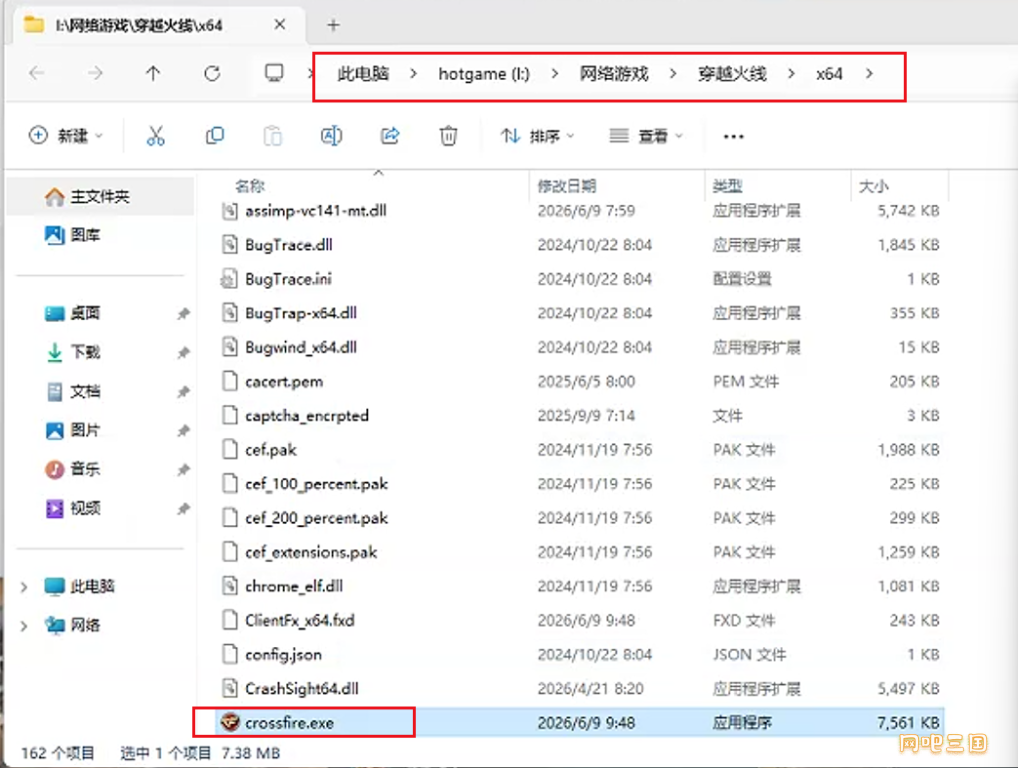1018x768 pixels.
Task: Open the 新建 (New) dropdown
Action: coord(66,136)
